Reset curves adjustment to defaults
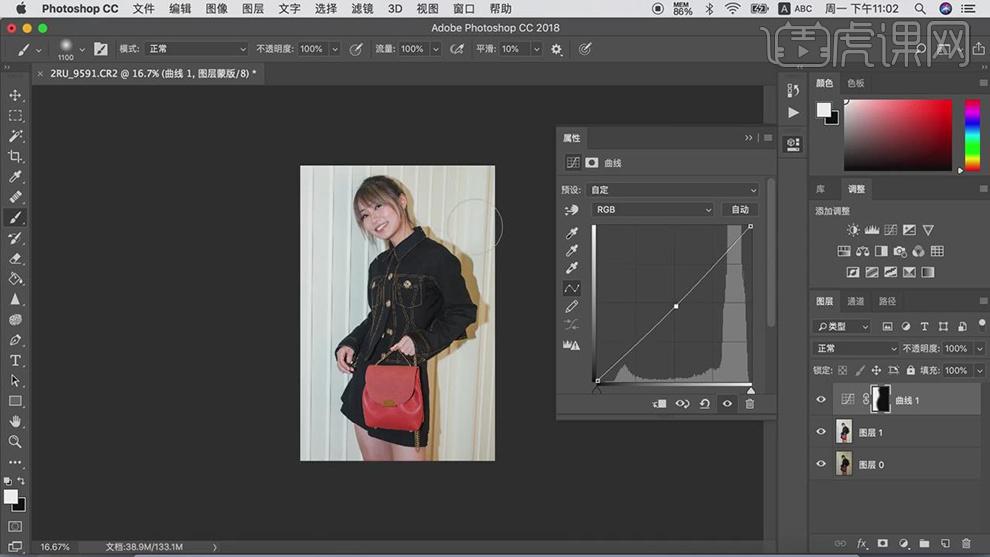This screenshot has height=557, width=990. tap(705, 404)
